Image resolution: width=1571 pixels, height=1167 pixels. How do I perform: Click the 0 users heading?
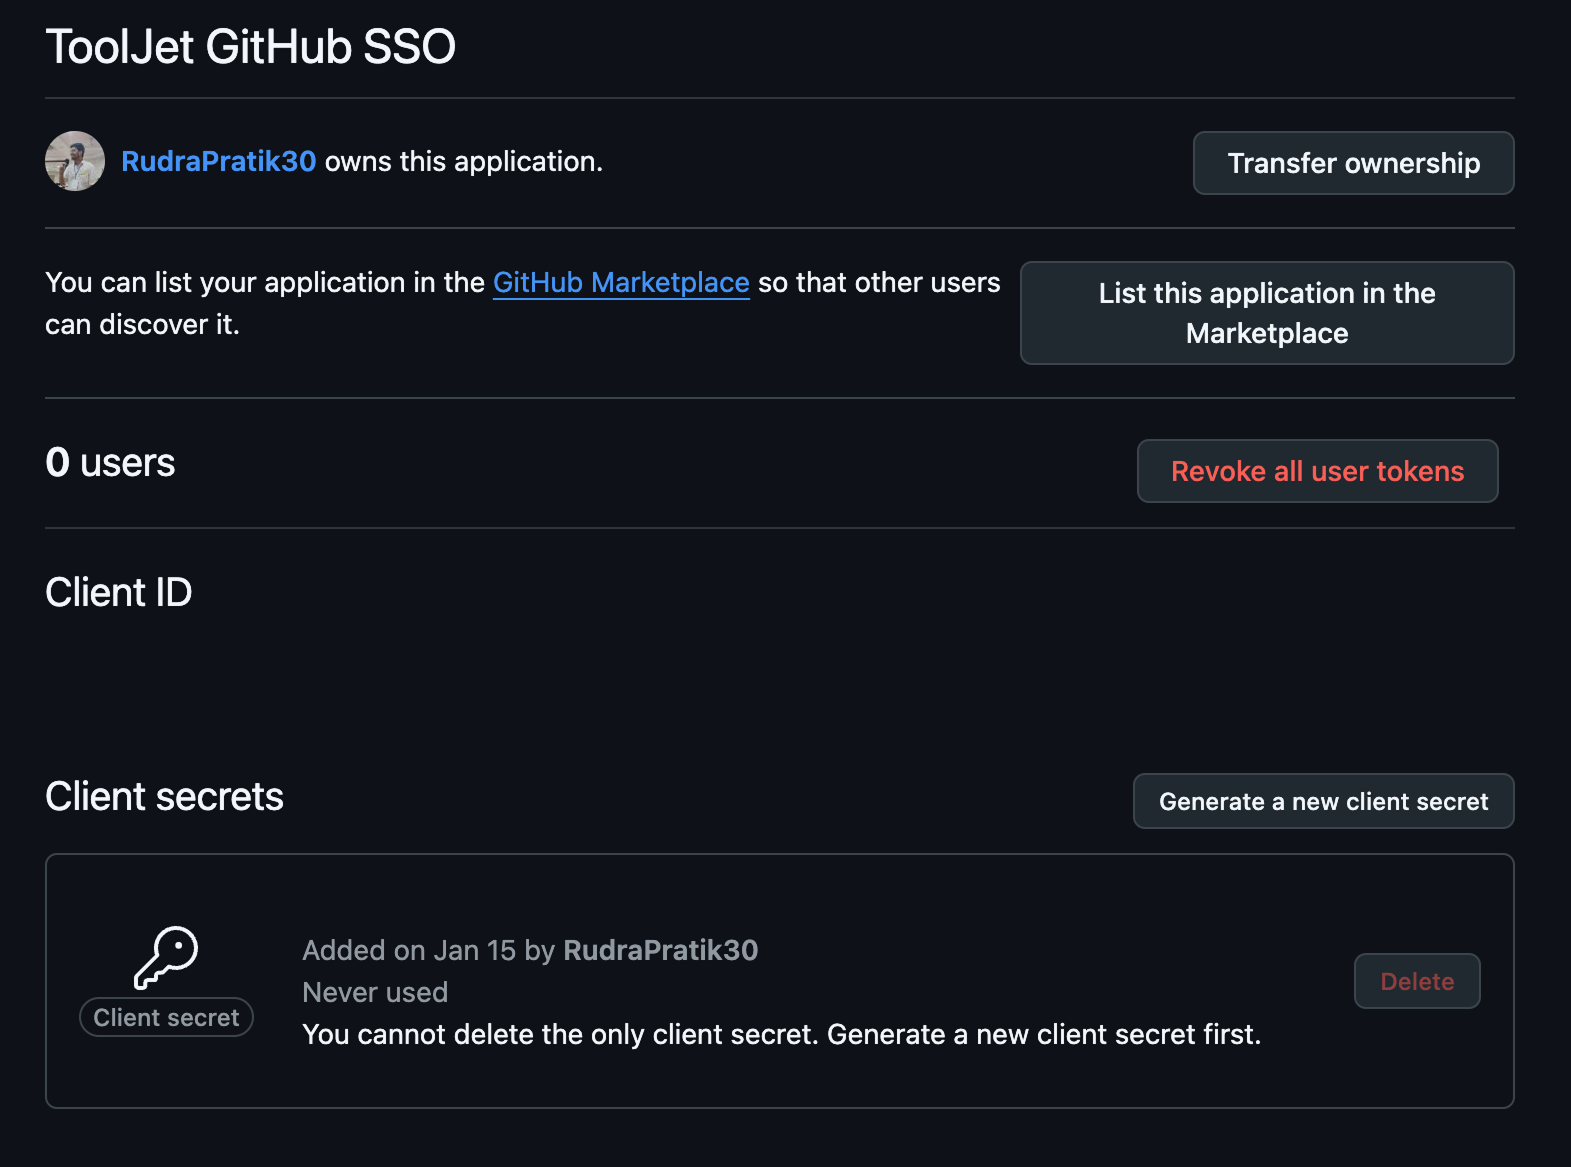110,463
